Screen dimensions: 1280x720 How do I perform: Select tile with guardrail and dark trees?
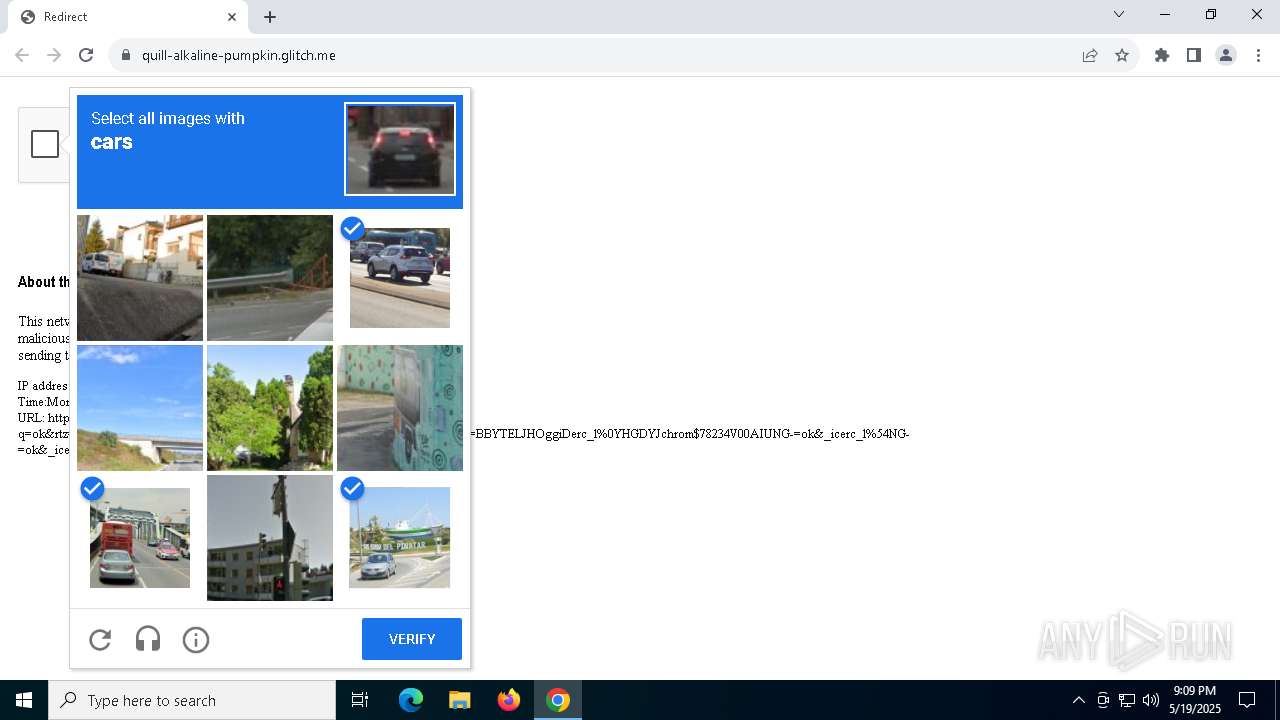tap(270, 278)
